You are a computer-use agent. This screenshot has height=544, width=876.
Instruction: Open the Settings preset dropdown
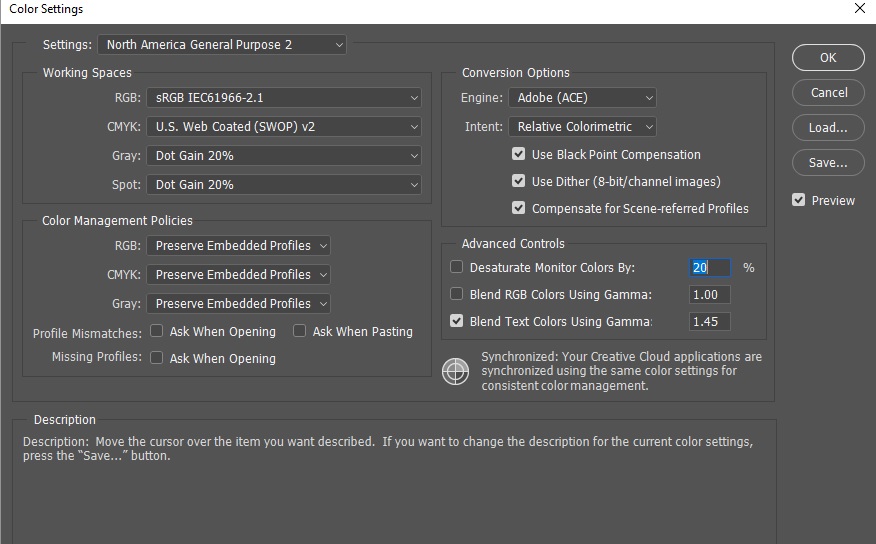tap(222, 45)
